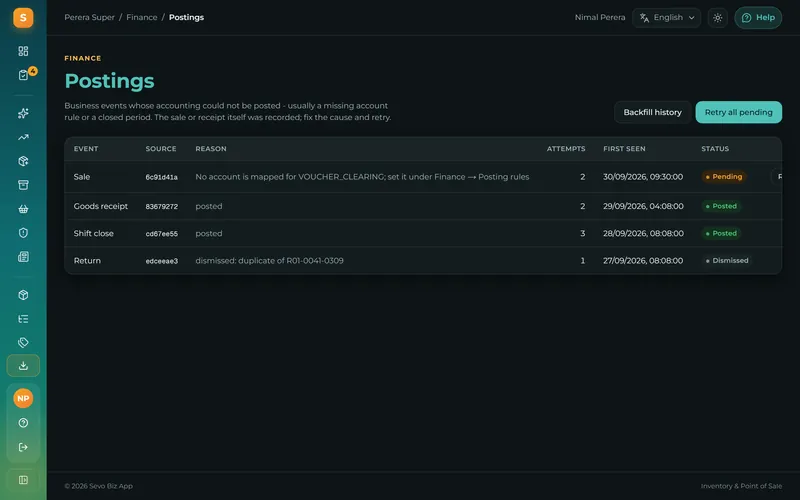This screenshot has height=500, width=800.
Task: Click the highlighted download tray icon
Action: point(23,365)
